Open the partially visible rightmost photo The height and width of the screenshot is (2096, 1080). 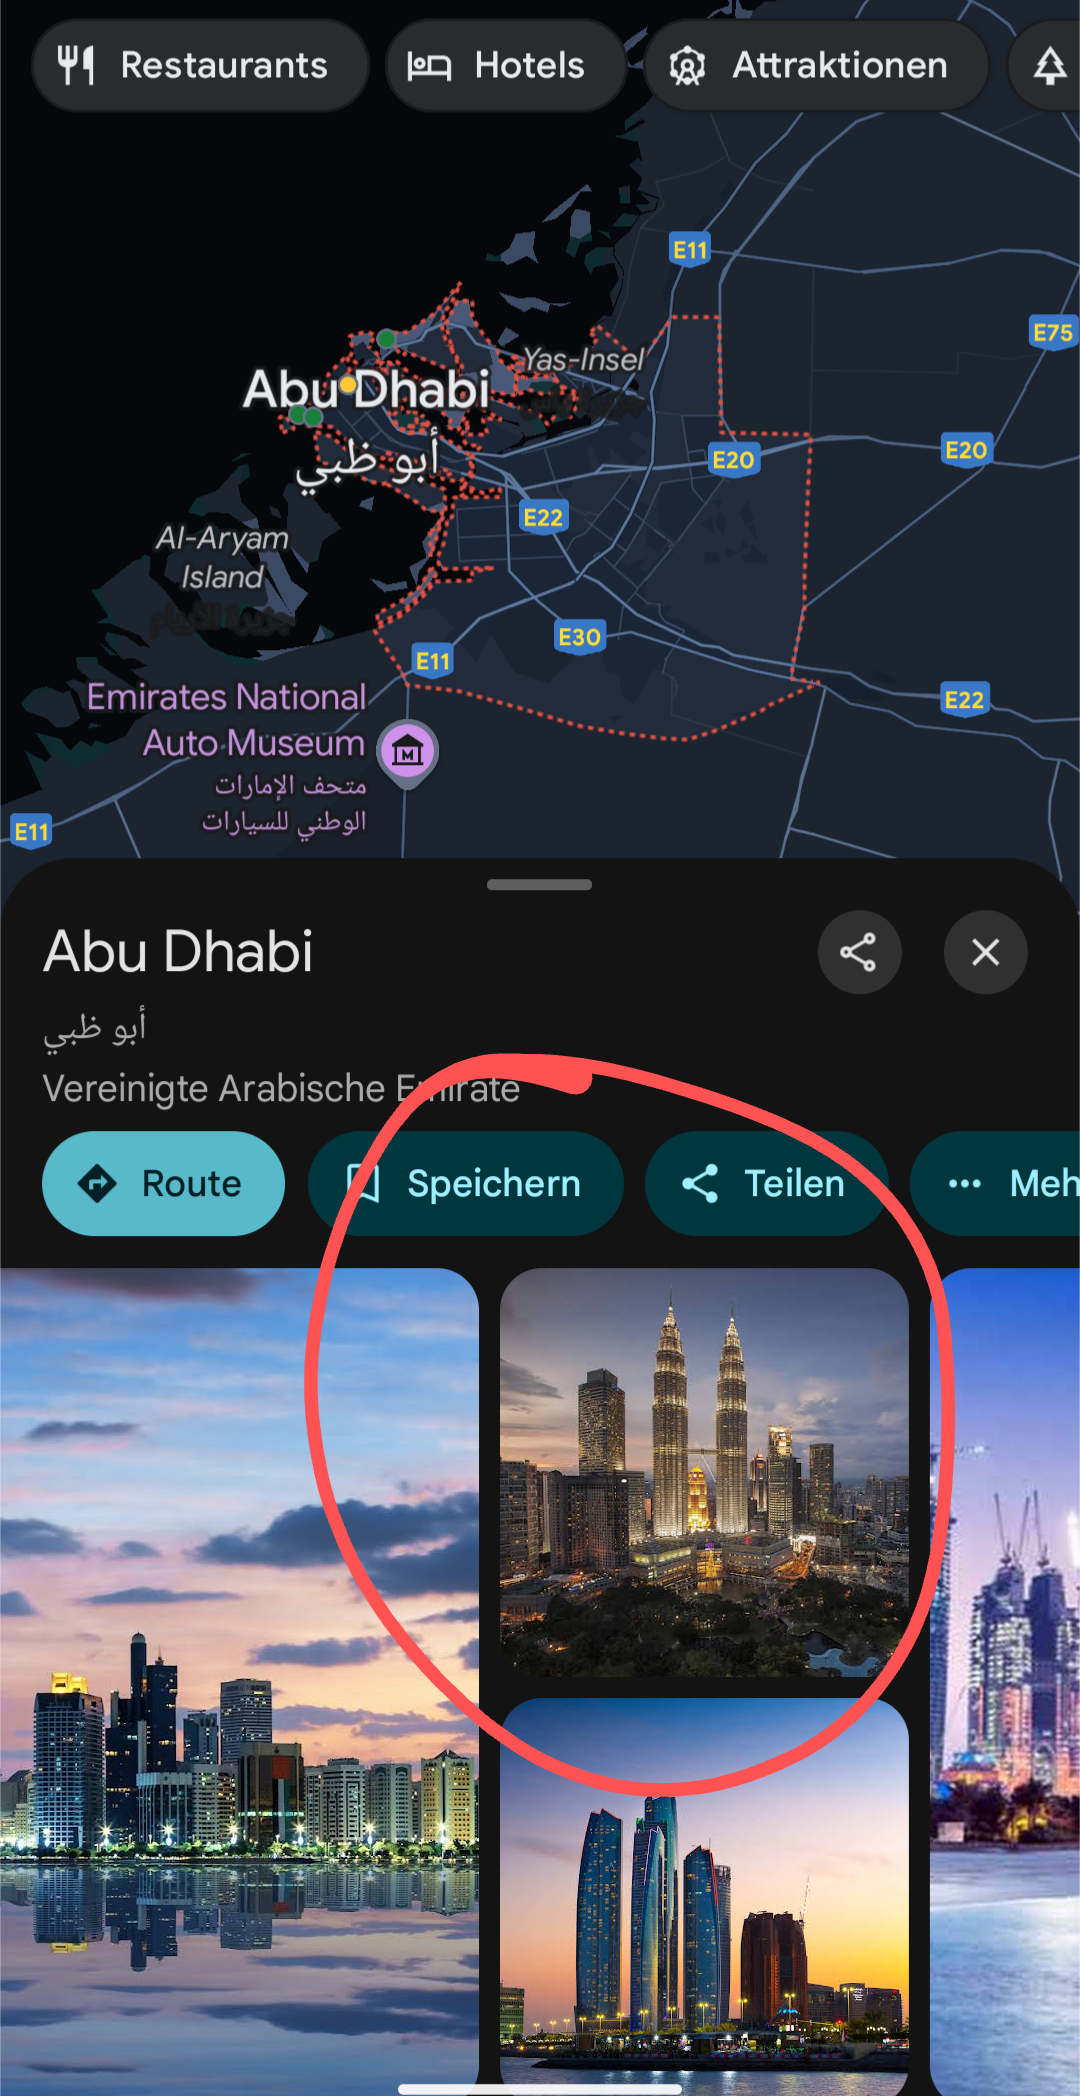1005,1680
